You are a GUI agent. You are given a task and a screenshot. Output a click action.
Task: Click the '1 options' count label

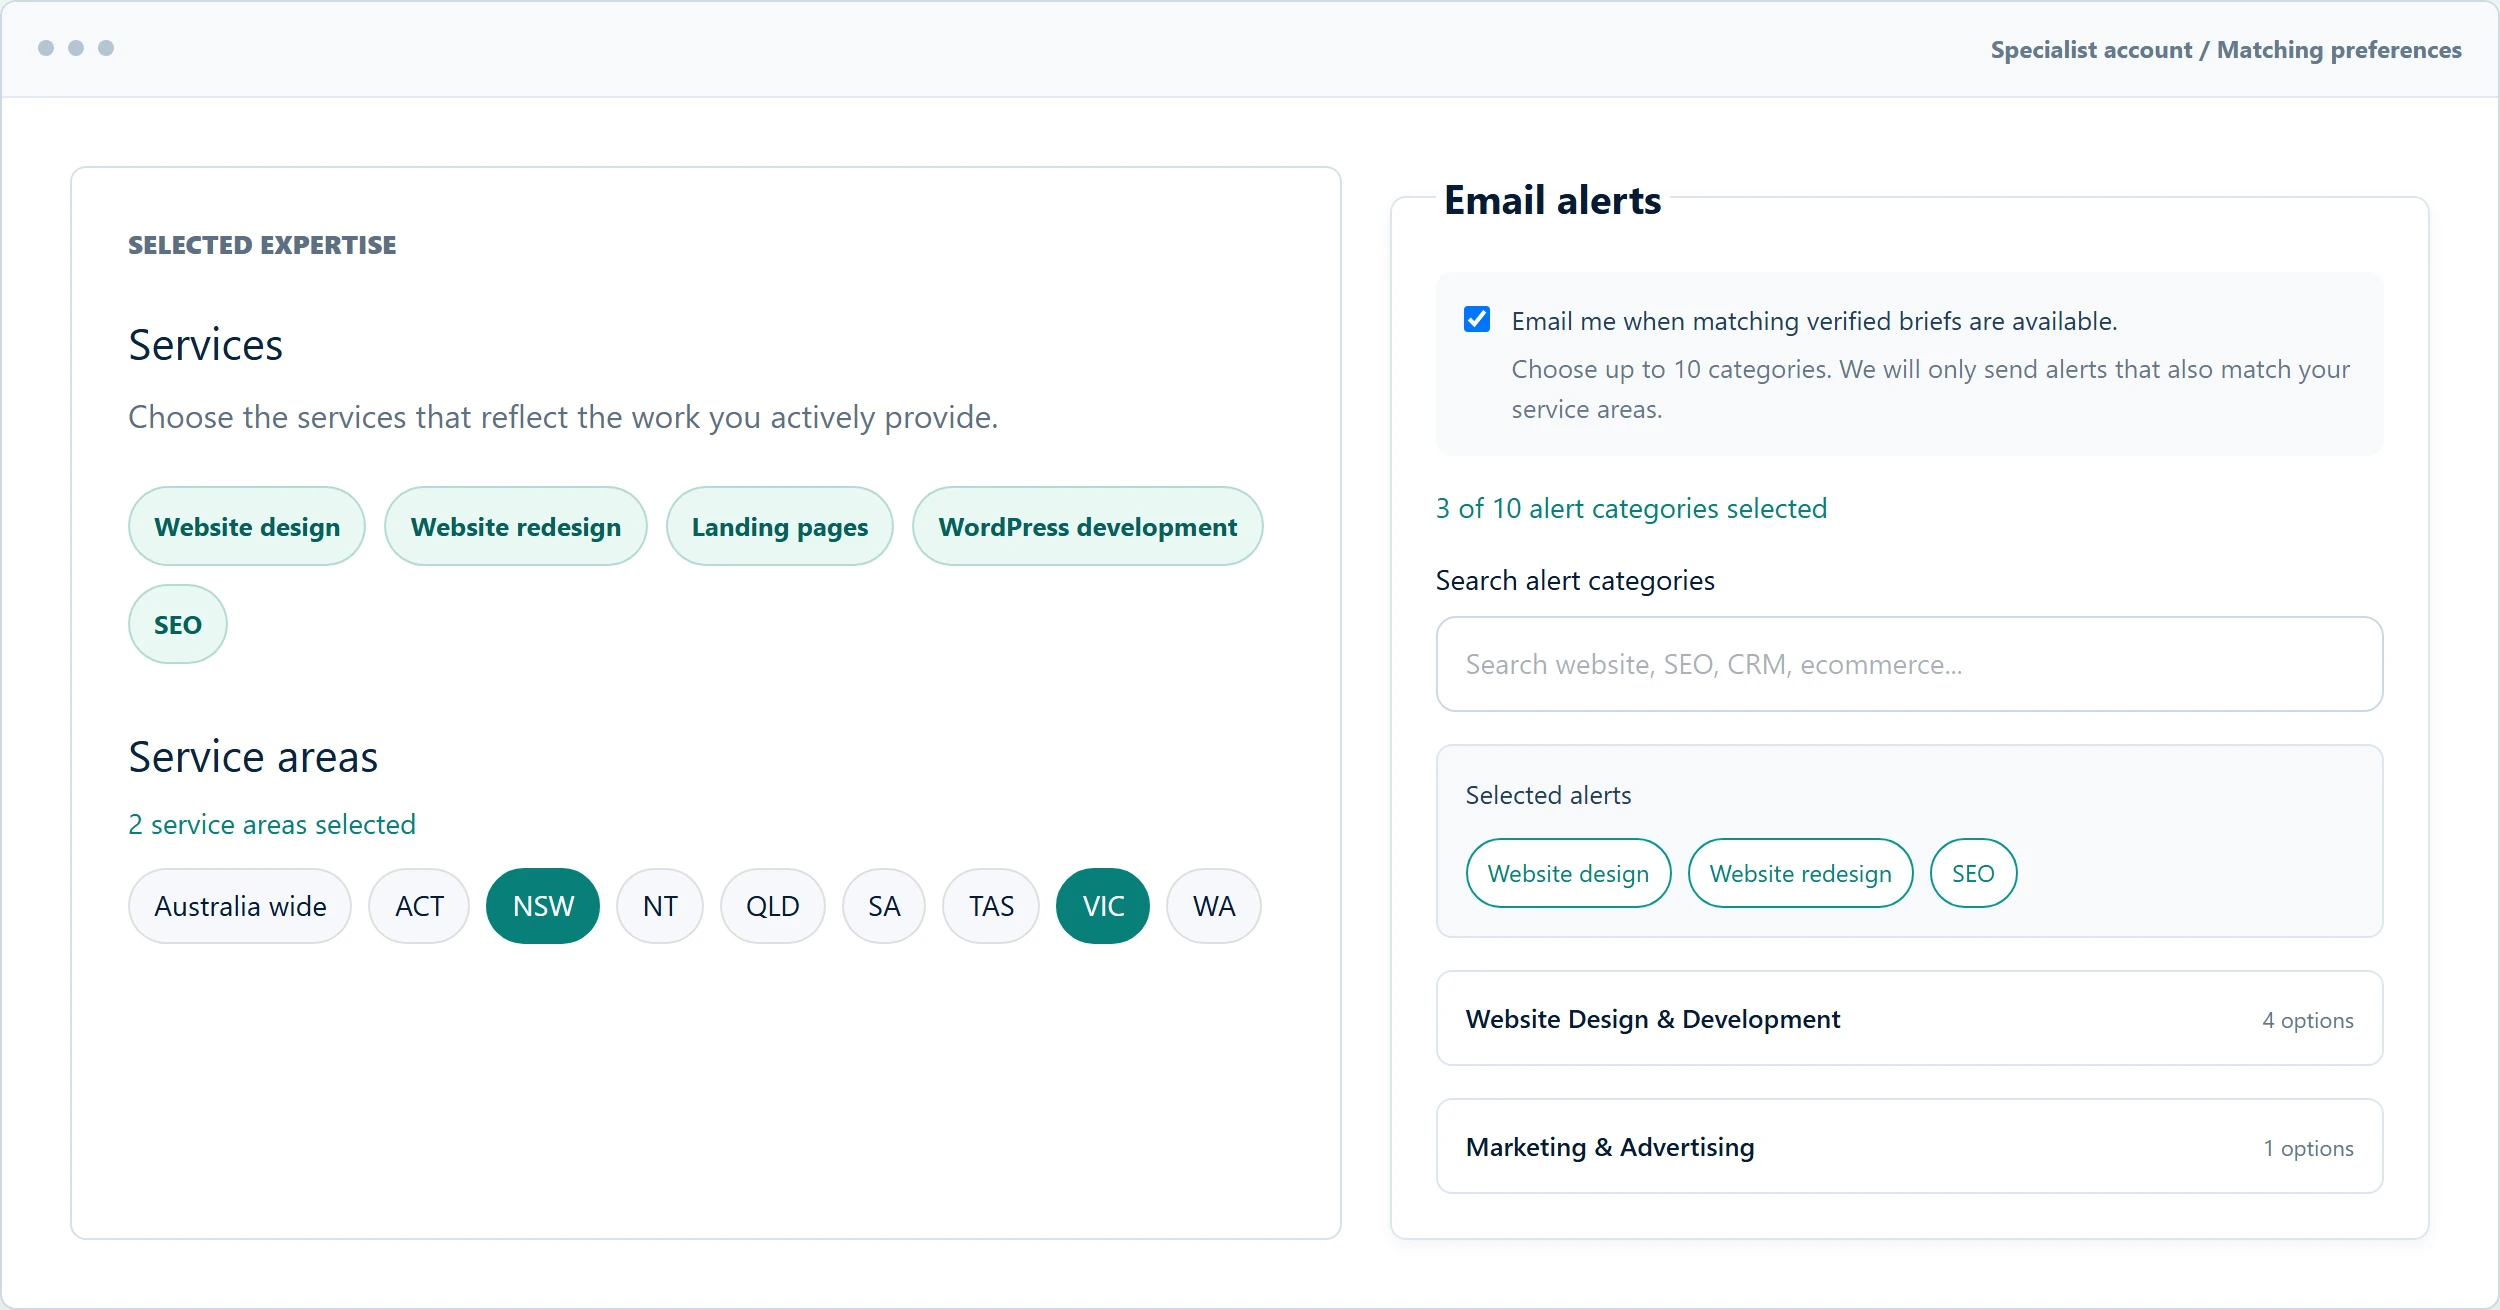tap(2308, 1148)
